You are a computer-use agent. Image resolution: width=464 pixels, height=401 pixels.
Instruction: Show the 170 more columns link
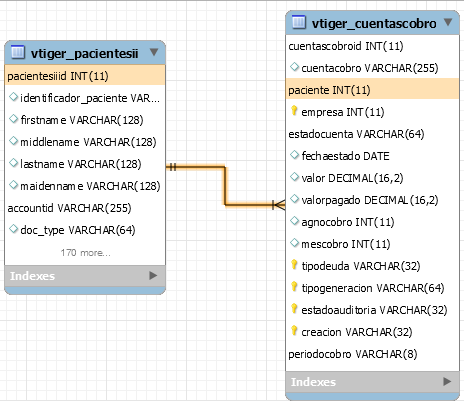(85, 253)
